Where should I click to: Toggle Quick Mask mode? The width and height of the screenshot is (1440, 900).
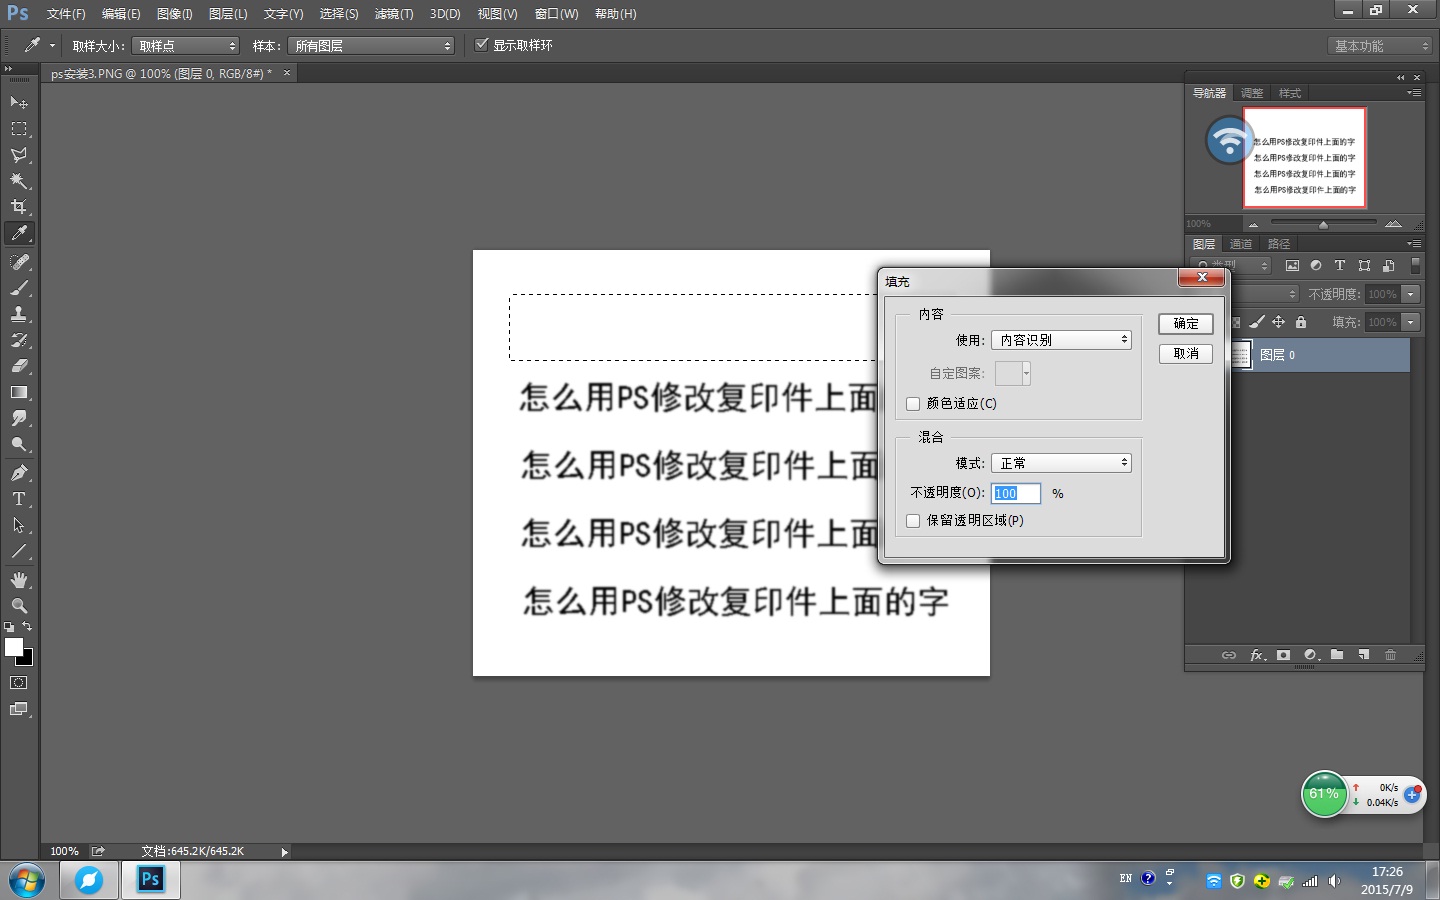tap(19, 683)
